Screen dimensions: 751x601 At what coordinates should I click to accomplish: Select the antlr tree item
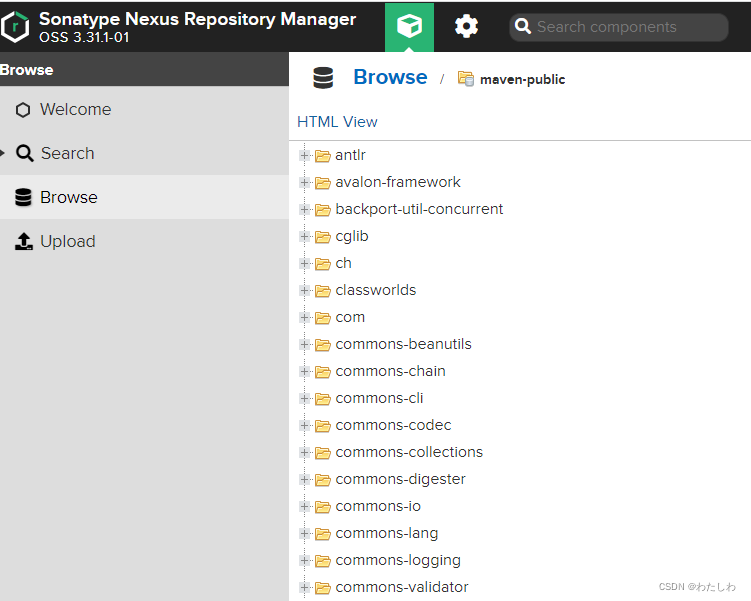click(350, 155)
